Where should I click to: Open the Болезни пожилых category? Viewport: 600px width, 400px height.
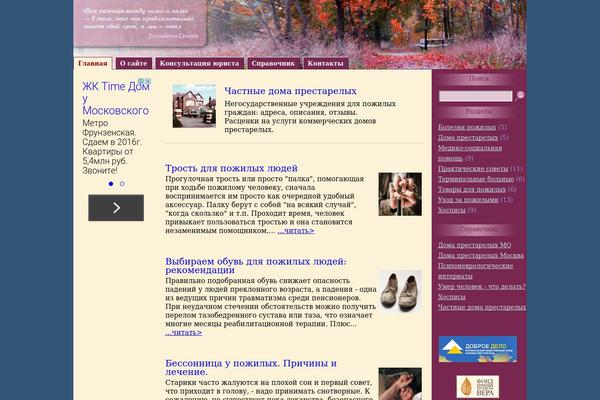(x=467, y=127)
